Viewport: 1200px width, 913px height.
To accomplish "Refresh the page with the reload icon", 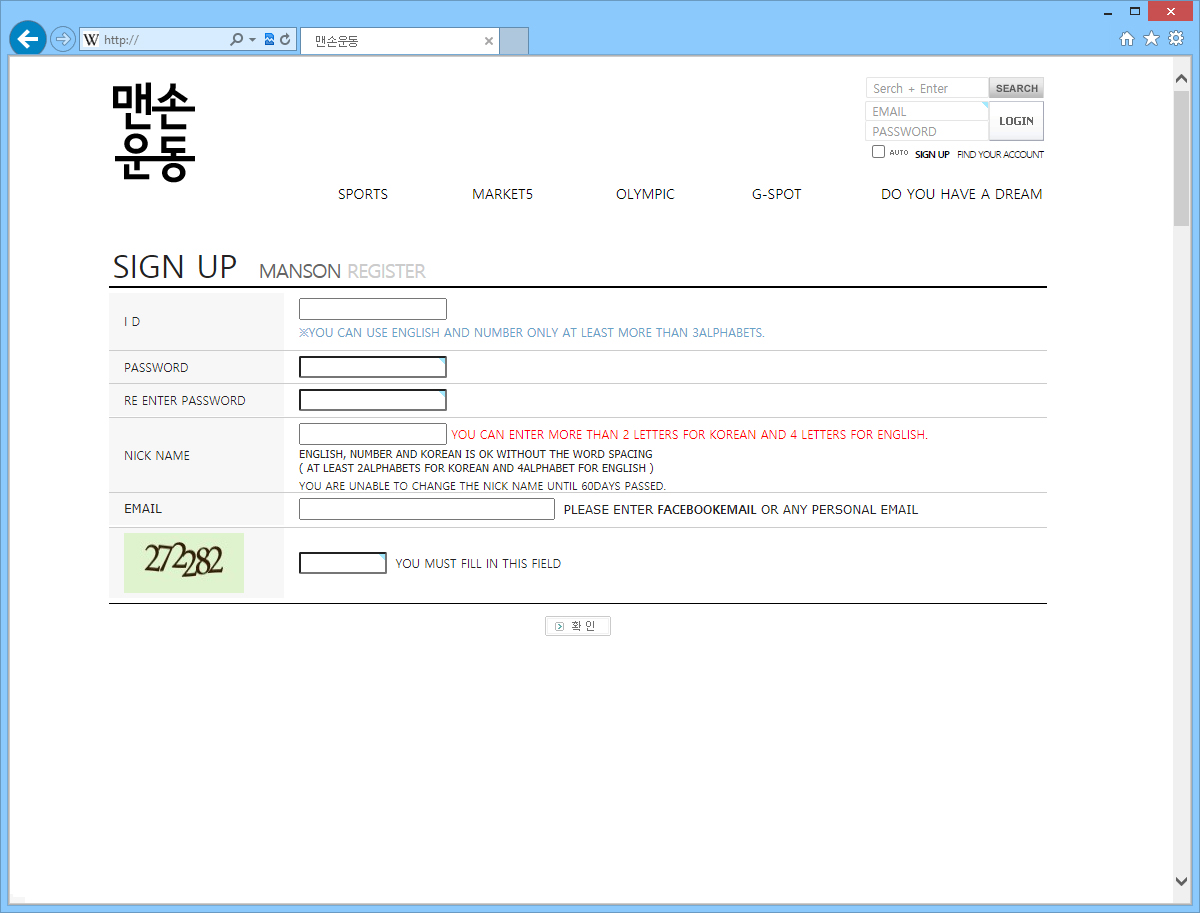I will pos(285,40).
